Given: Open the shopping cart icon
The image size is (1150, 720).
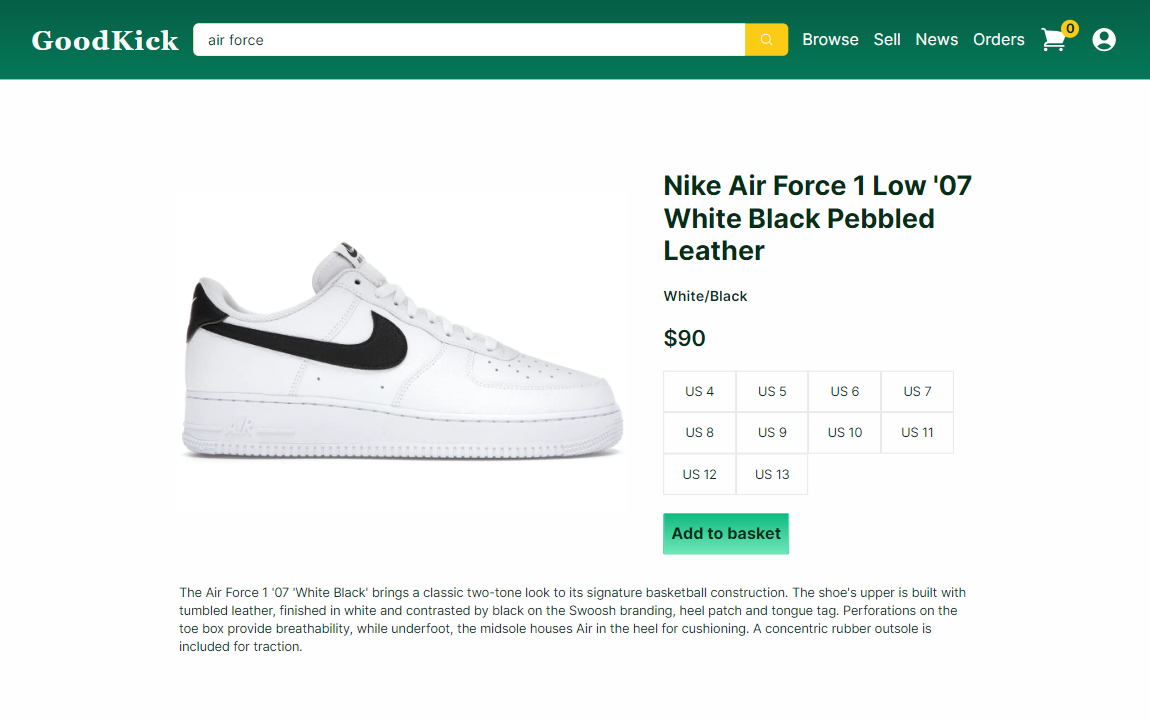Looking at the screenshot, I should tap(1054, 40).
